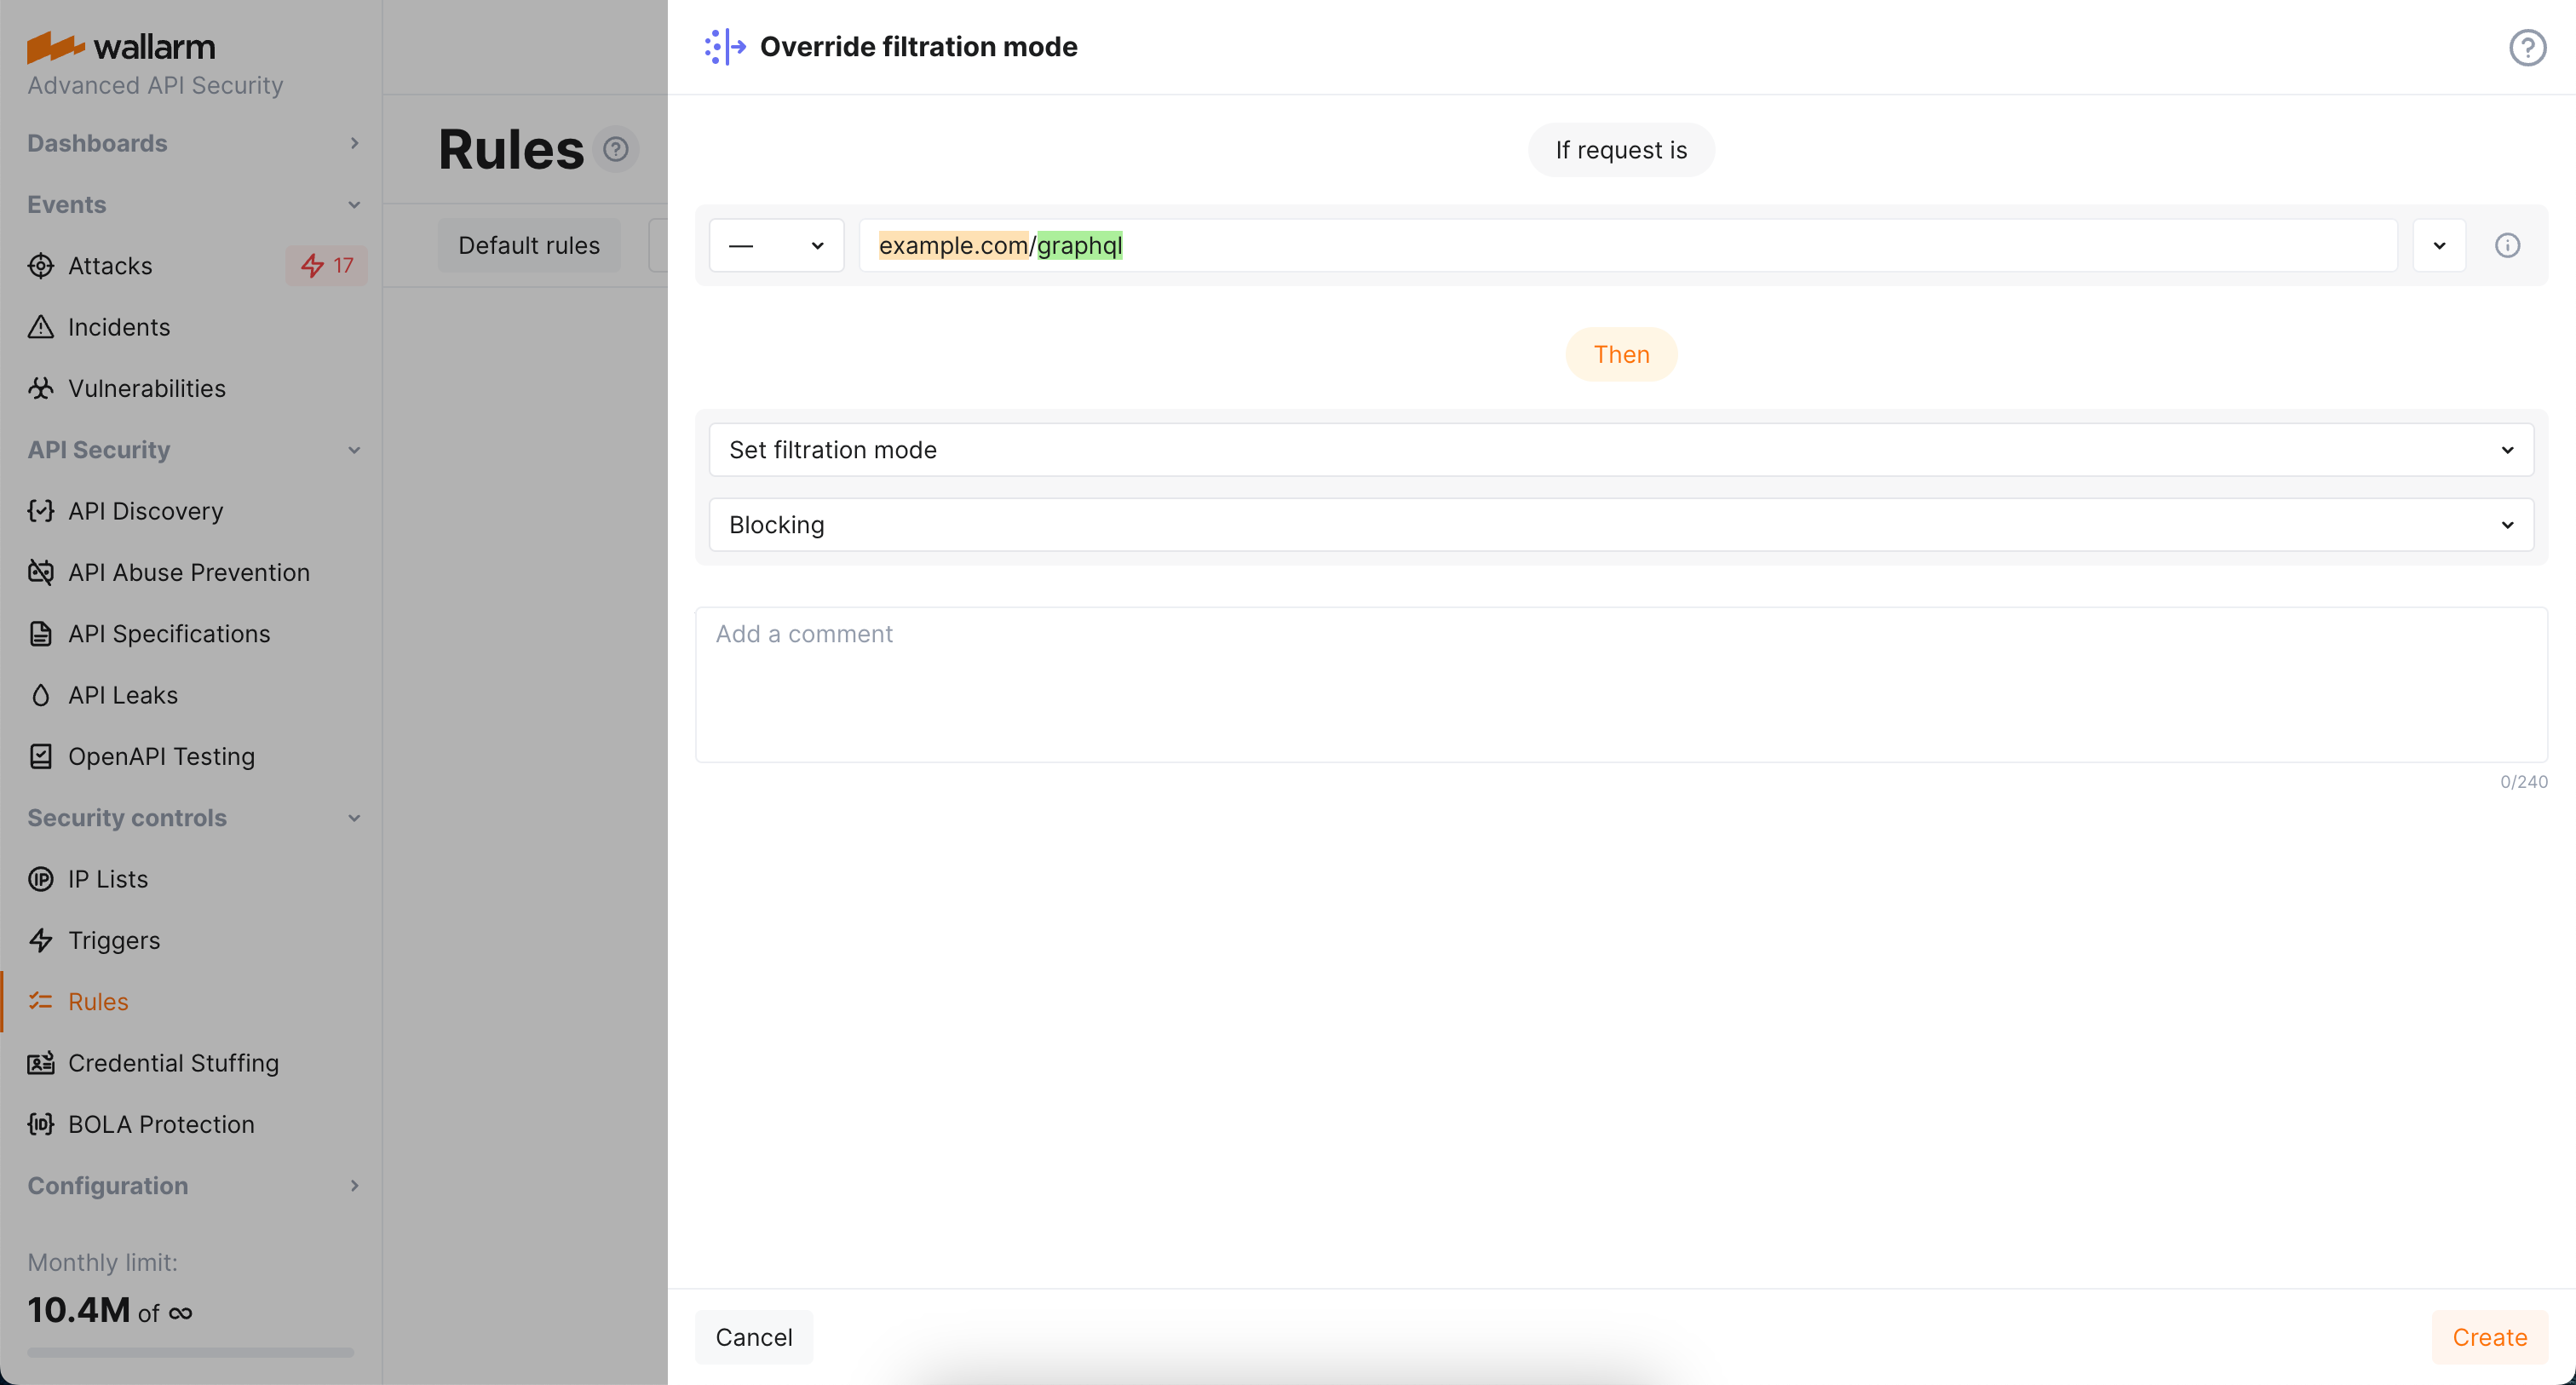2576x1385 pixels.
Task: Open API Discovery from the sidebar
Action: click(x=146, y=510)
